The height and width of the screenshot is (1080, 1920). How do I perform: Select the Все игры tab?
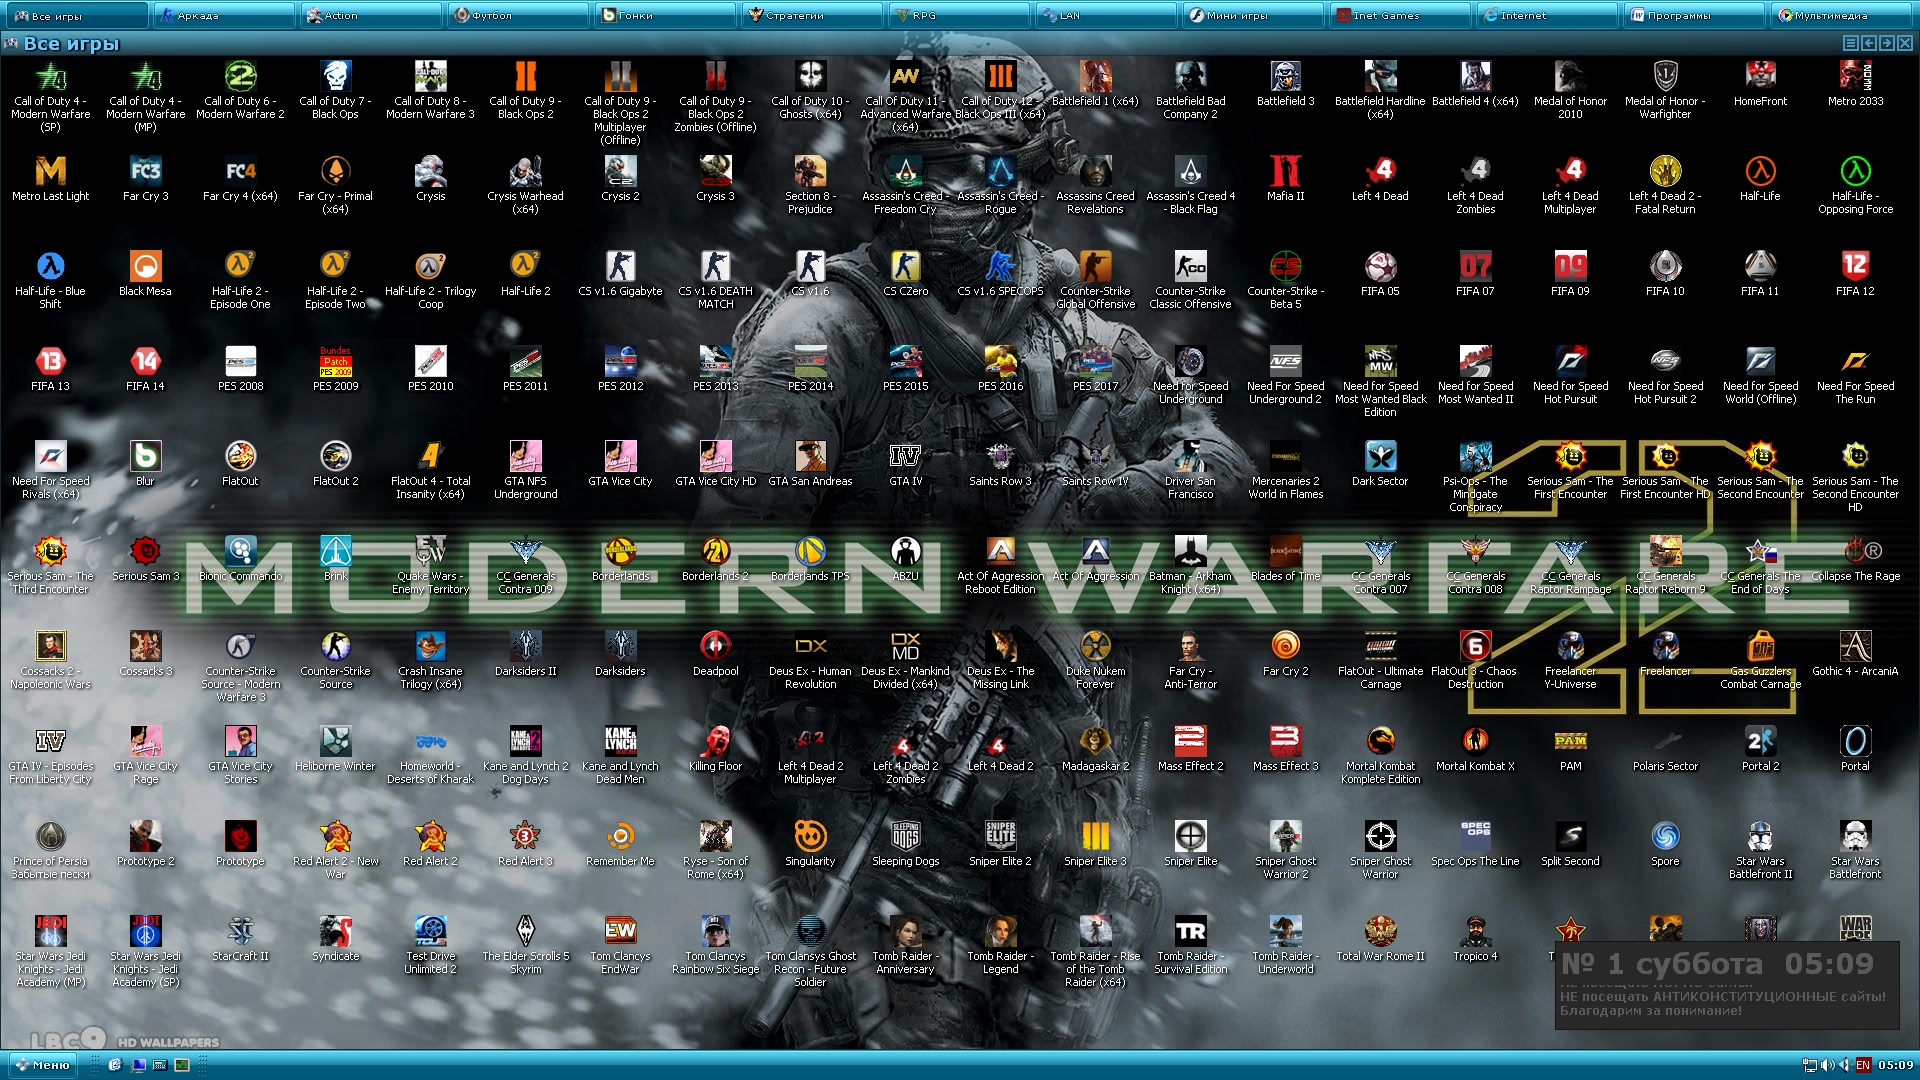(75, 15)
